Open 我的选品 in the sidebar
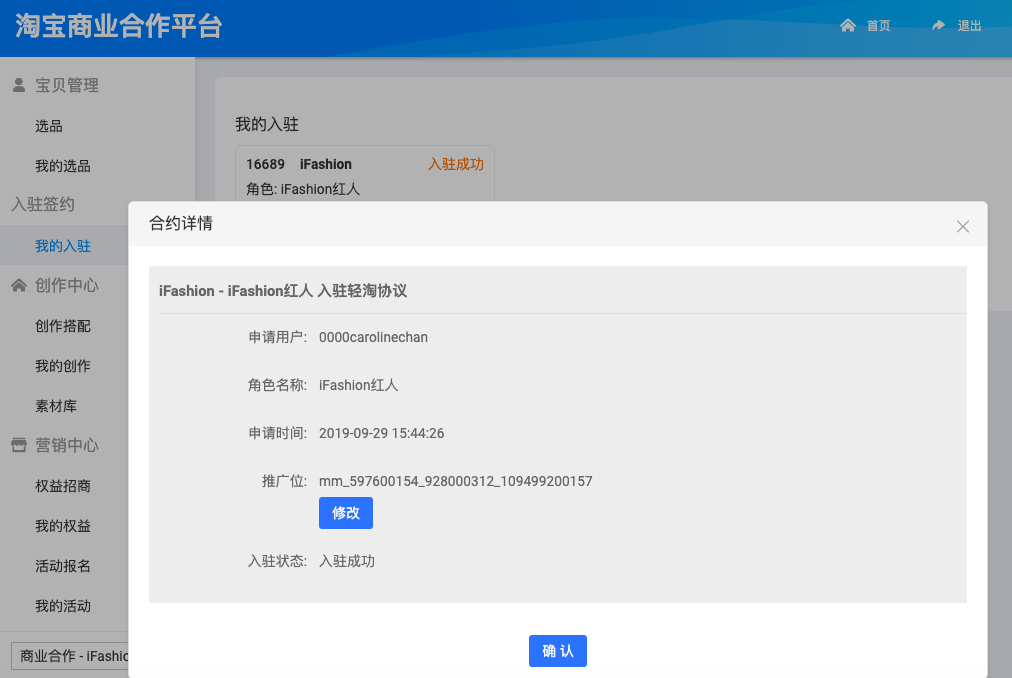The image size is (1012, 678). 63,166
